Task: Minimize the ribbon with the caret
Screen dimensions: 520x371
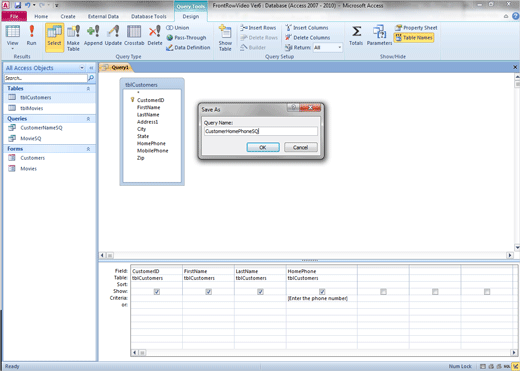Action: (506, 16)
